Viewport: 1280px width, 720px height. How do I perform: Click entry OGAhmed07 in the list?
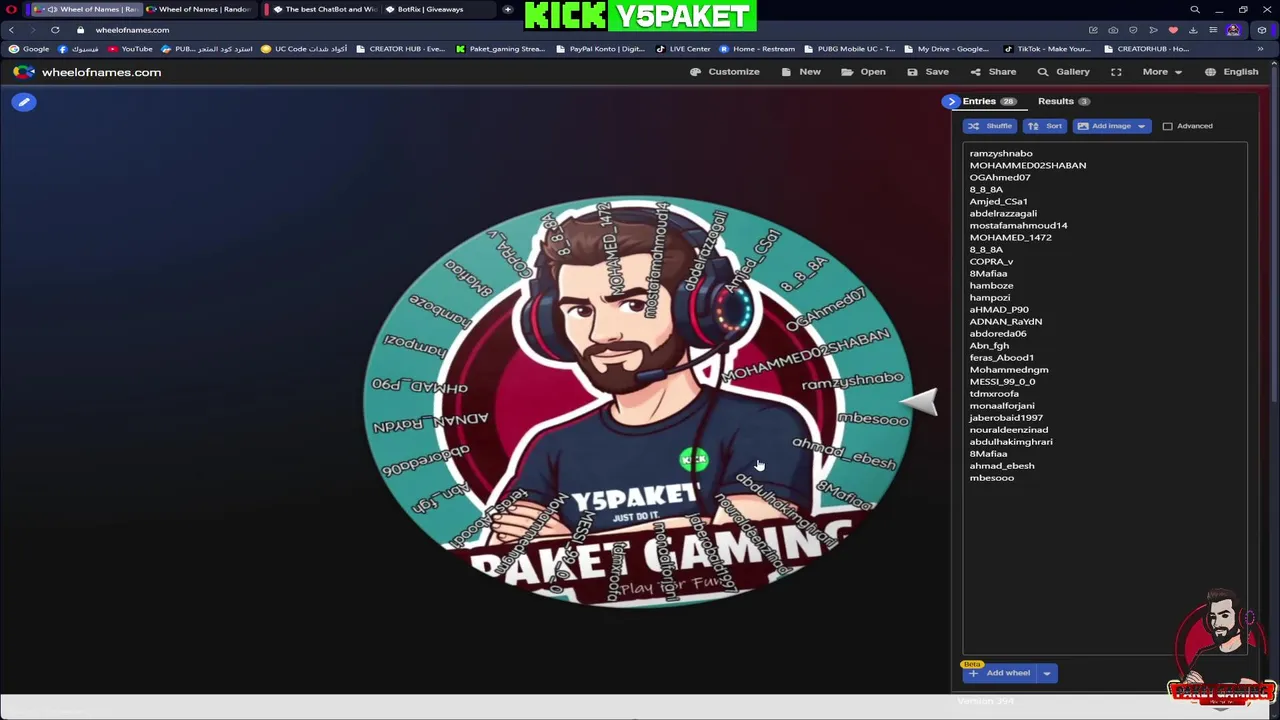(1000, 178)
